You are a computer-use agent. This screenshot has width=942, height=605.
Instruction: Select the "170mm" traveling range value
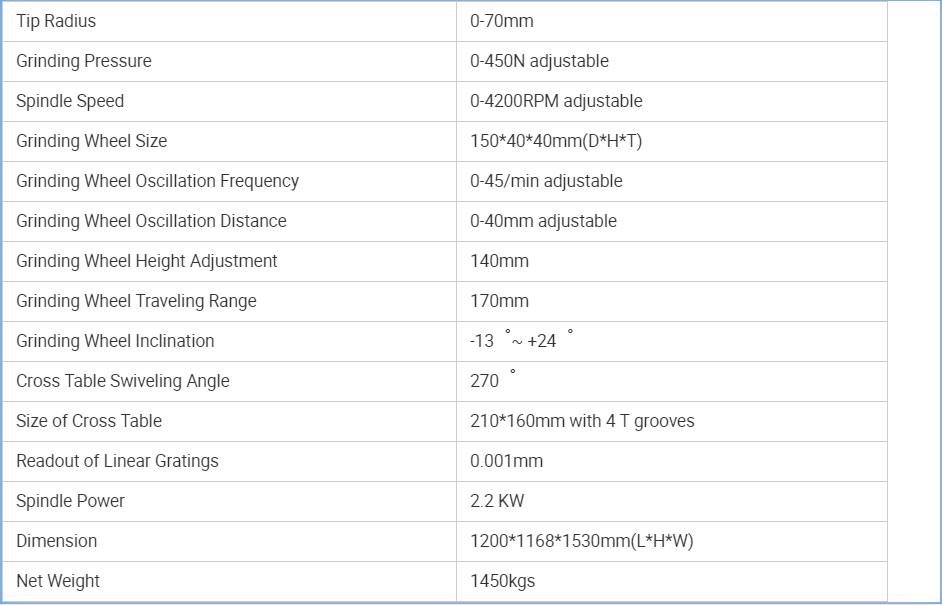[499, 301]
